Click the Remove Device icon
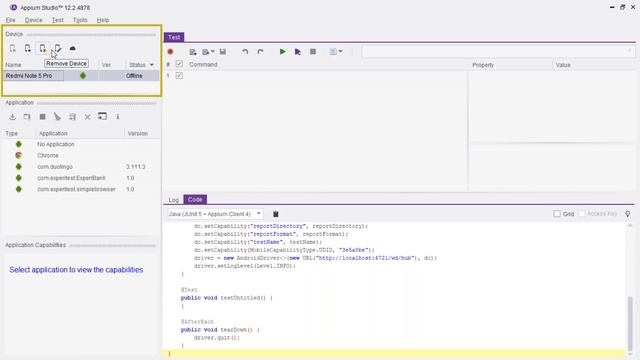Viewport: 640px width, 360px height. point(42,49)
